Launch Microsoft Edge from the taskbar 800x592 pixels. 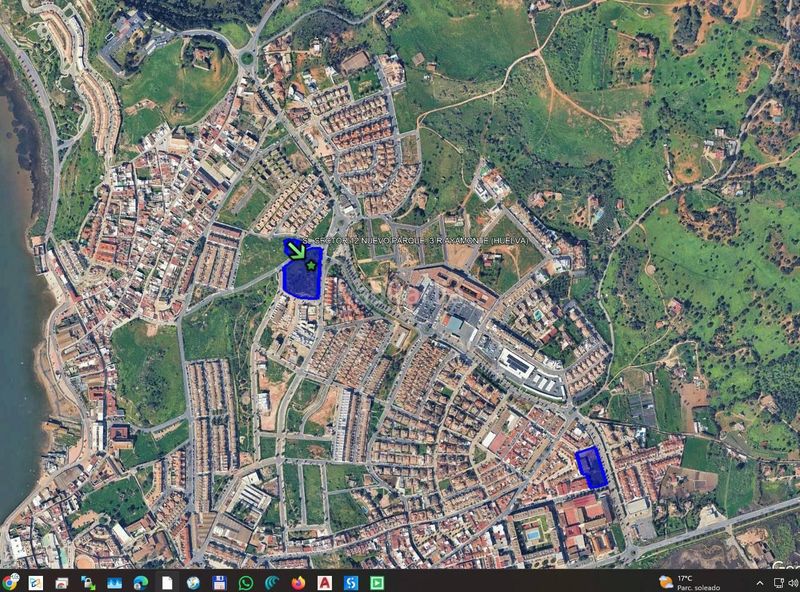click(140, 582)
